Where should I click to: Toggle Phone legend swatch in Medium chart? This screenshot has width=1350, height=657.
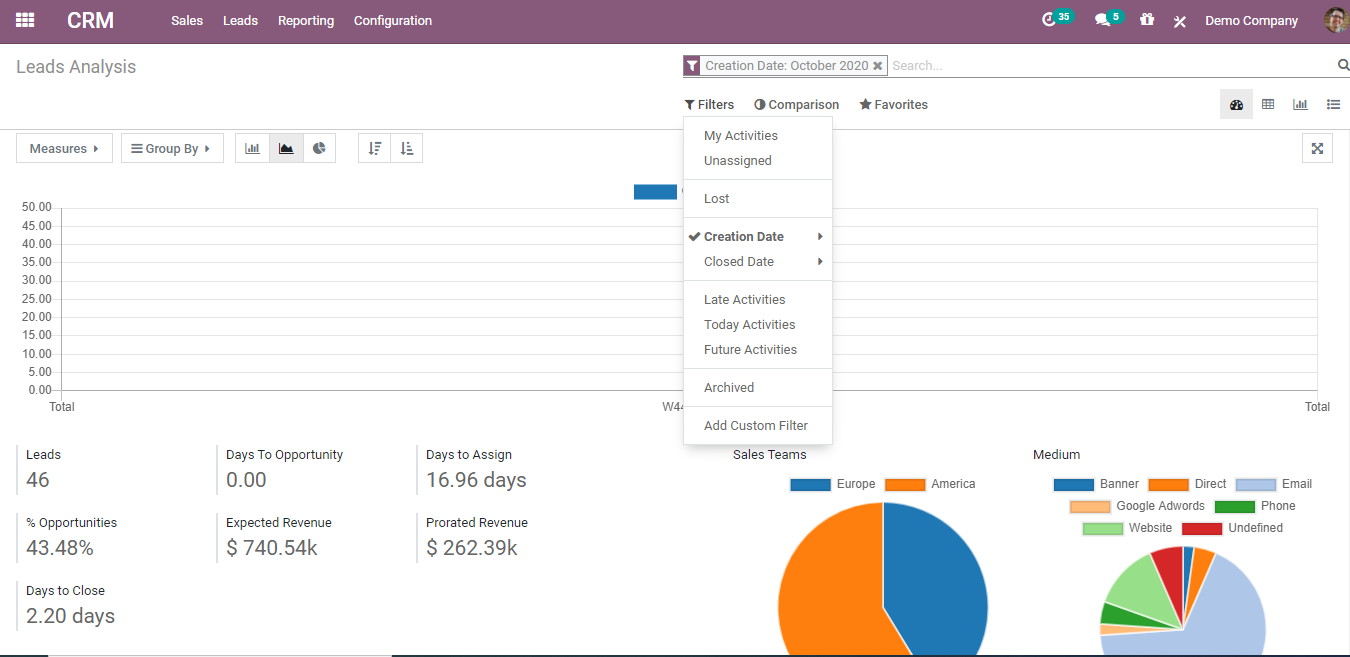1234,506
